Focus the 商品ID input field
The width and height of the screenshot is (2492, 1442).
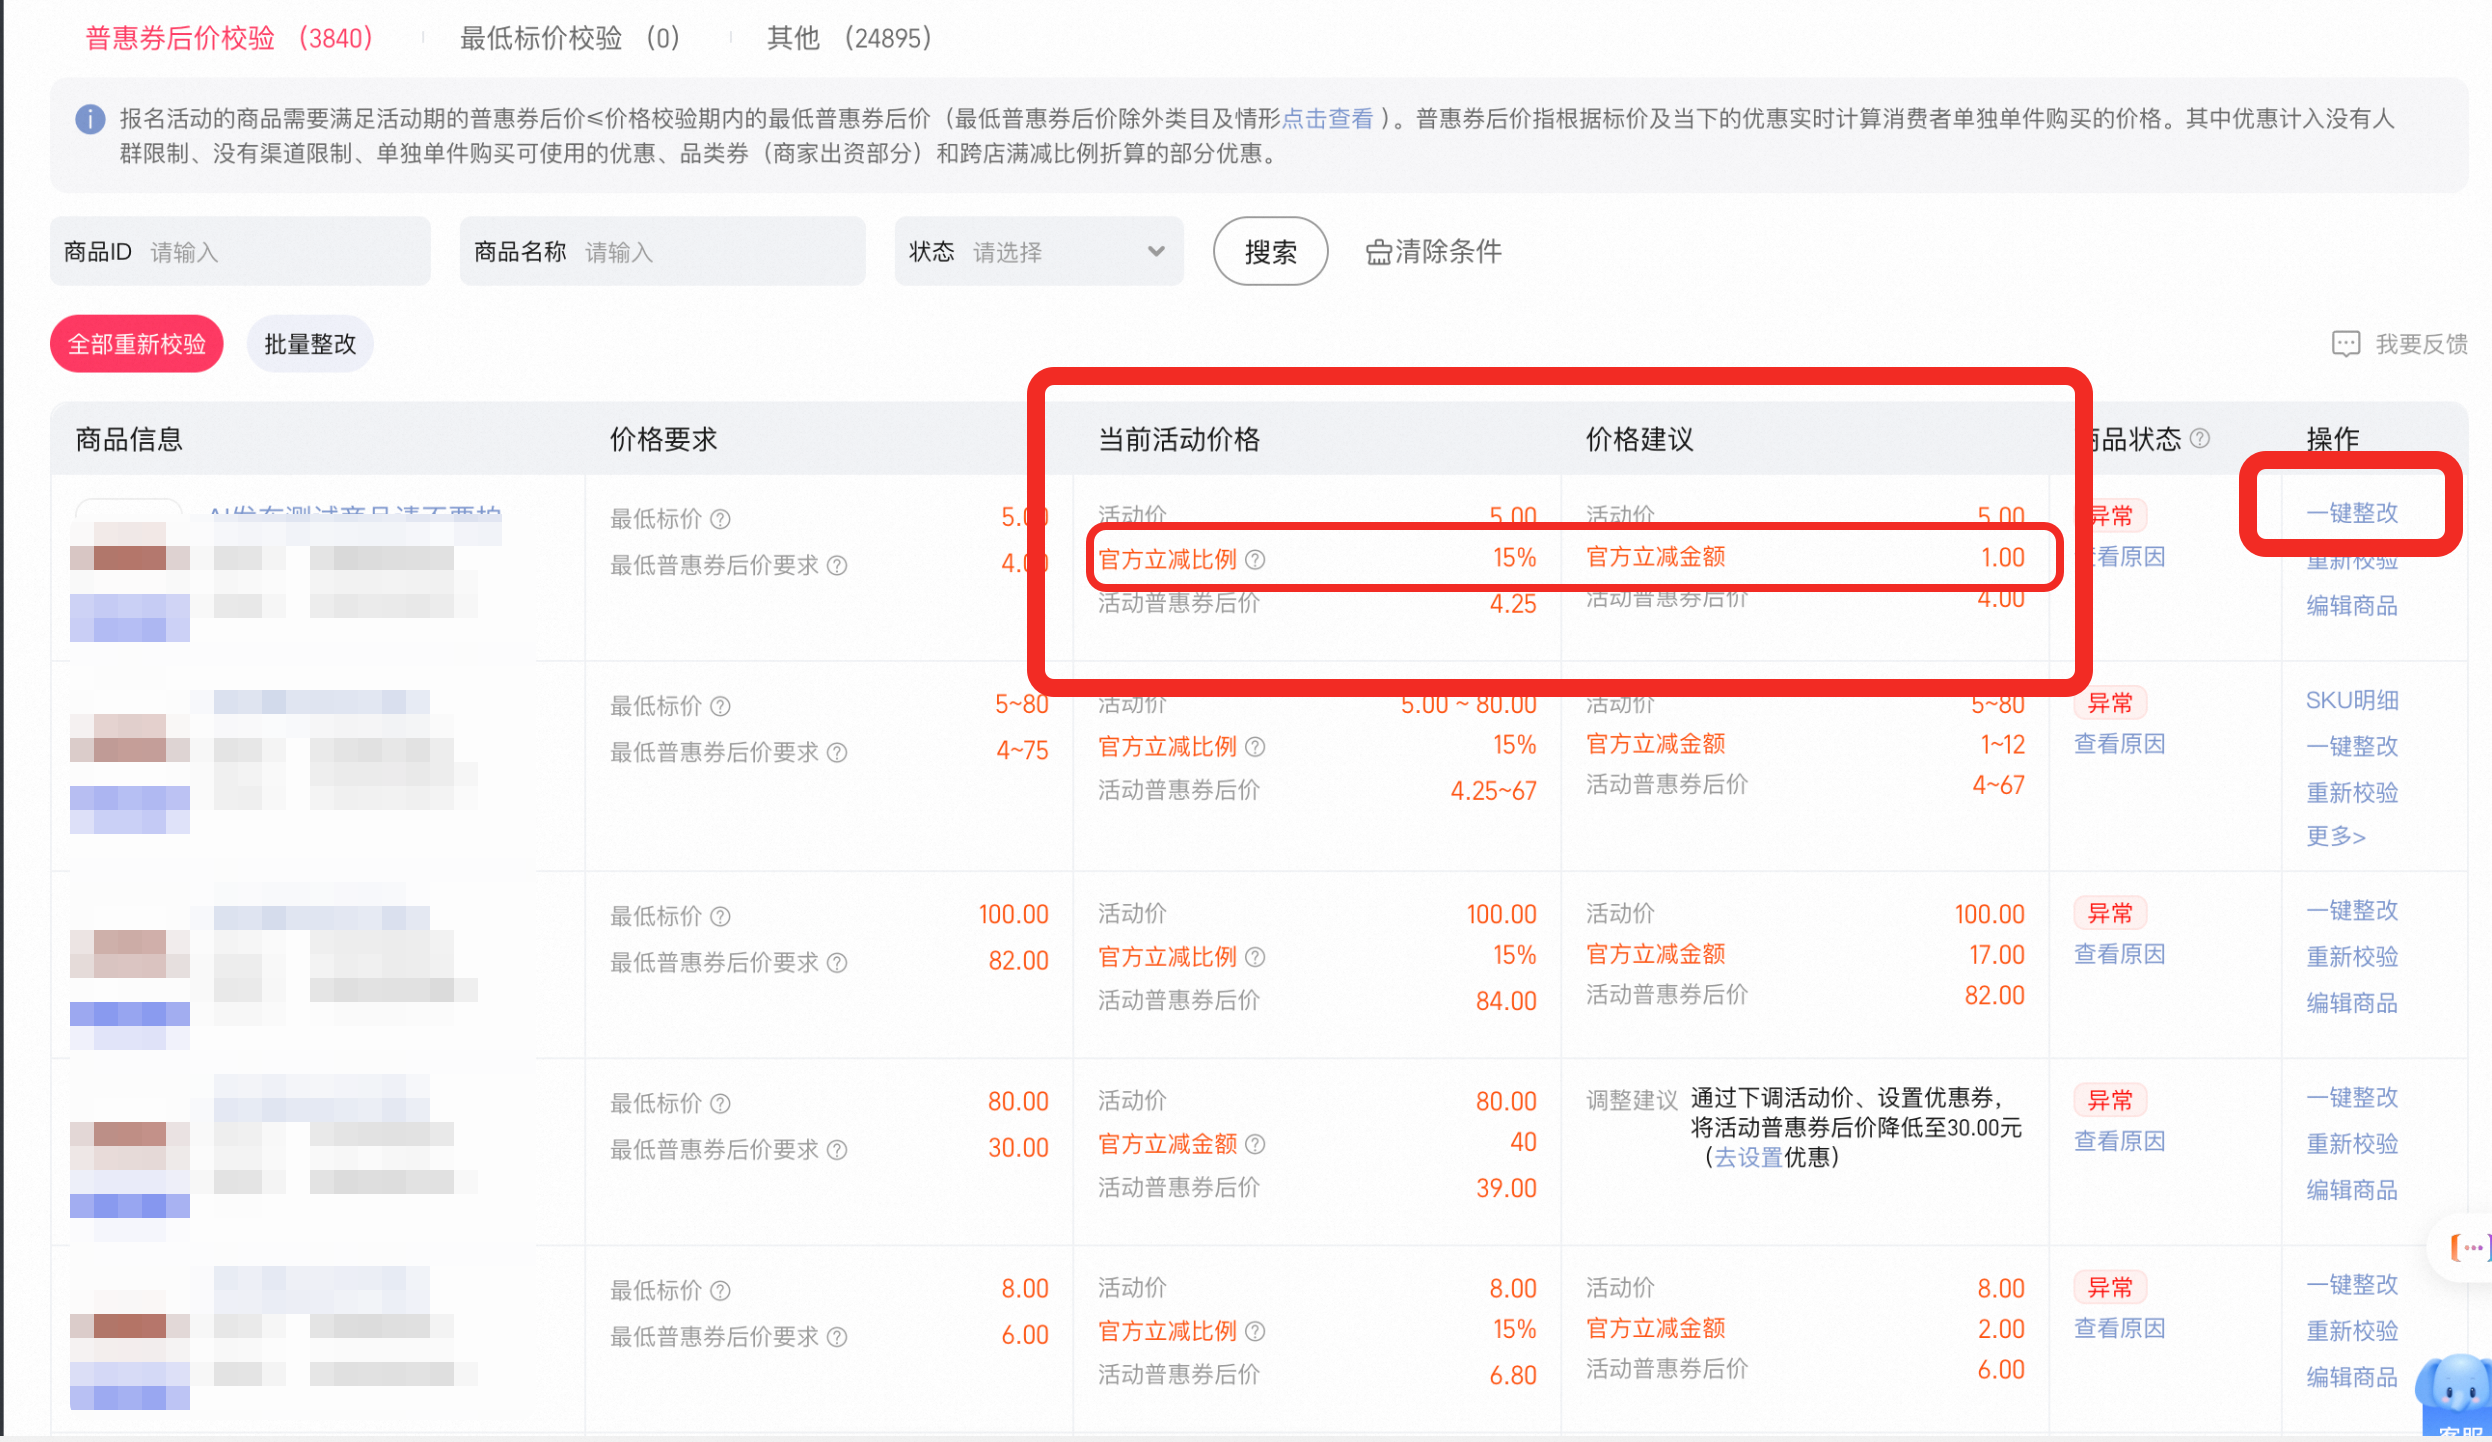pyautogui.click(x=240, y=251)
